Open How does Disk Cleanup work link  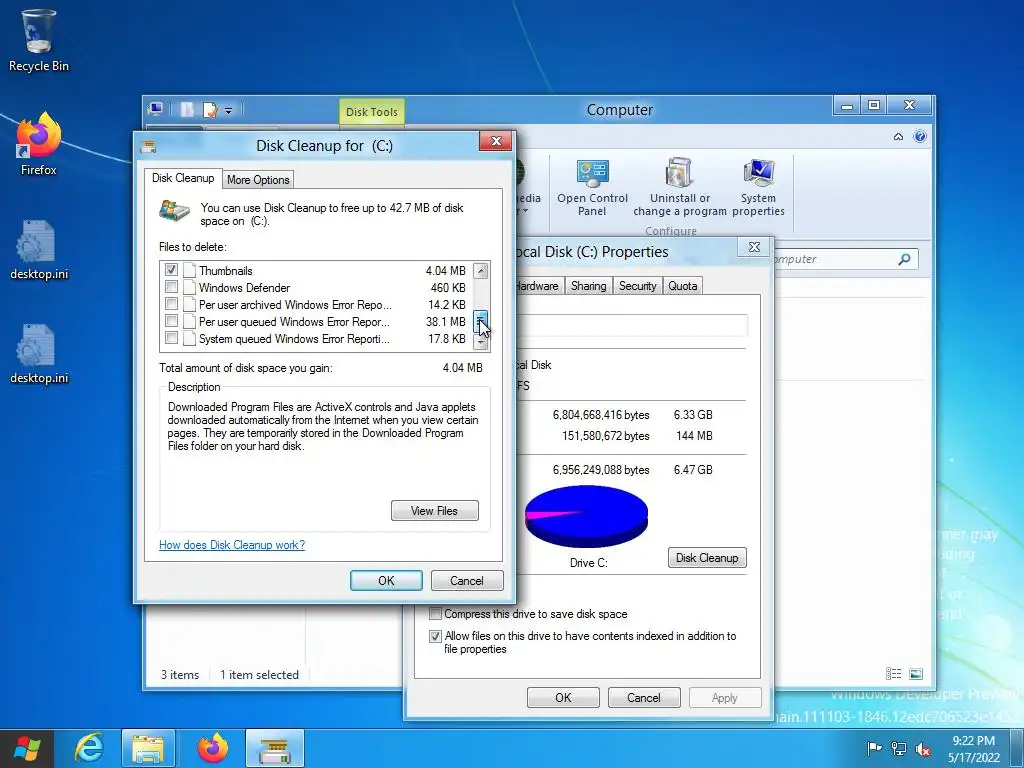coord(232,545)
